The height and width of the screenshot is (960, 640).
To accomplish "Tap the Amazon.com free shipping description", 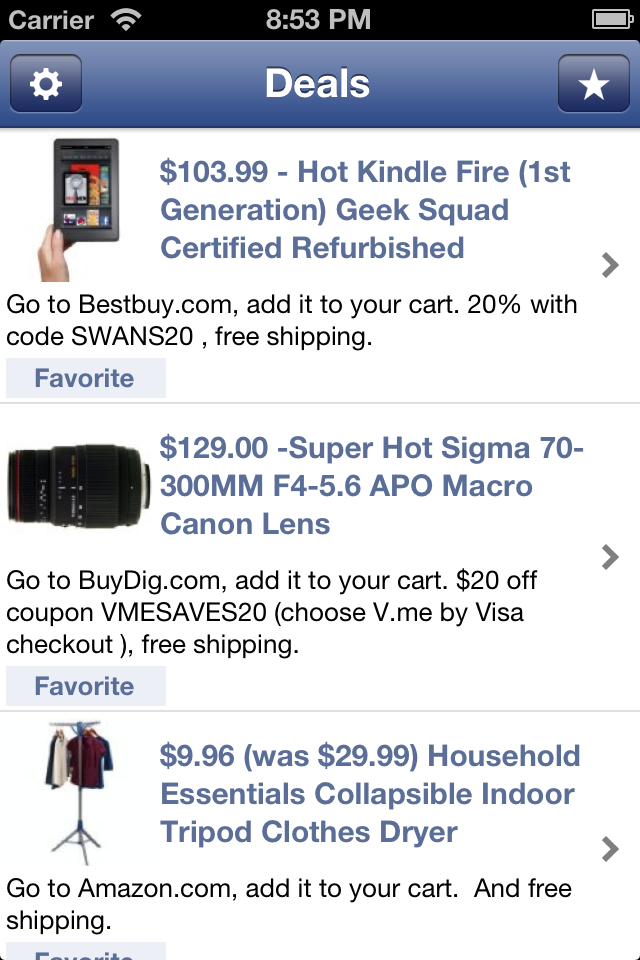I will [289, 903].
